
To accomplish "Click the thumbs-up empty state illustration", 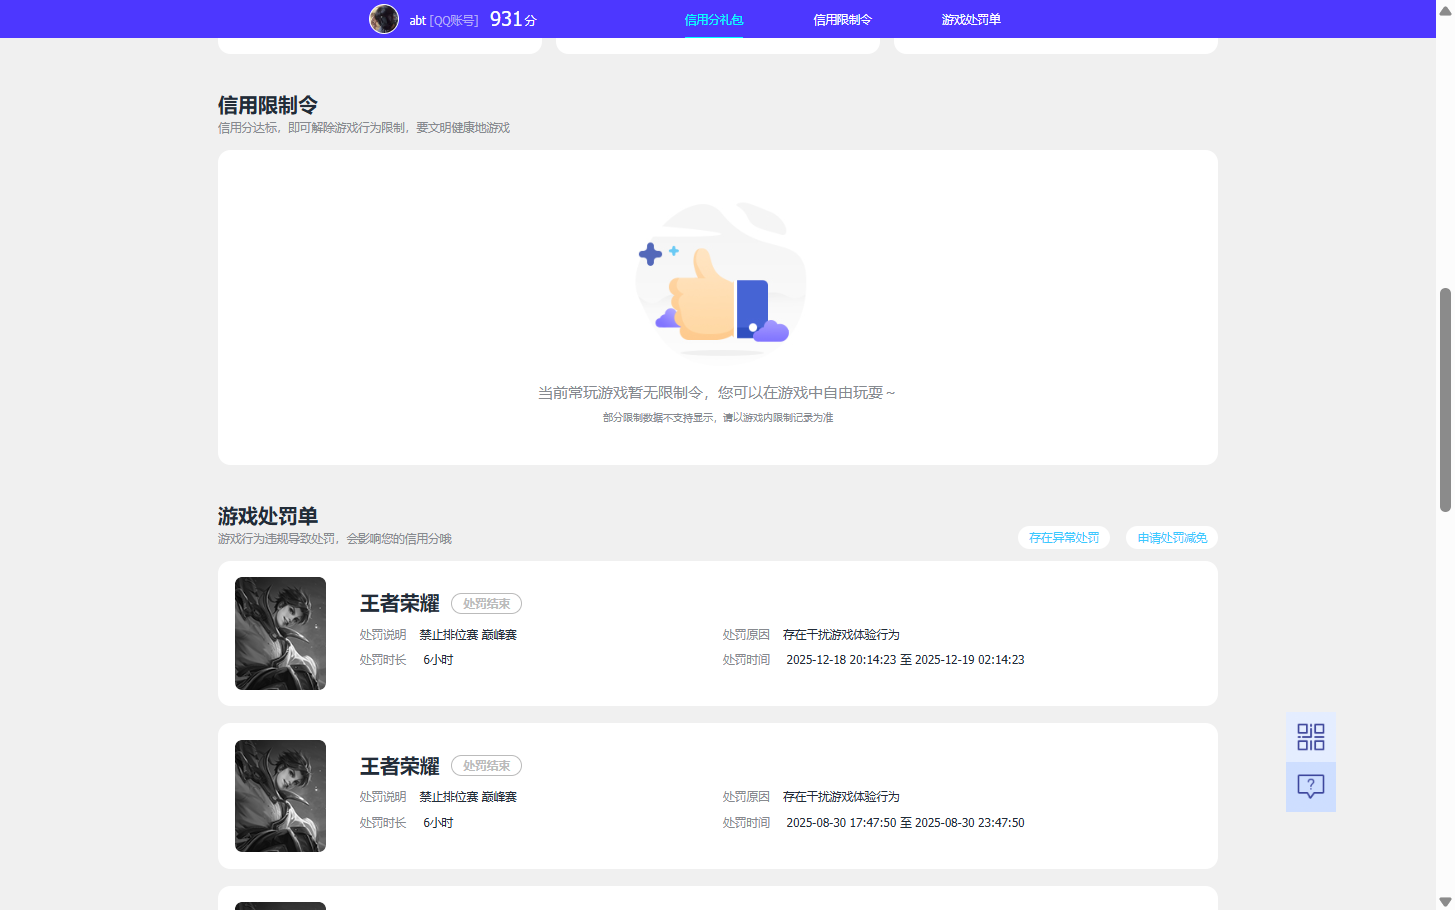I will coord(720,280).
